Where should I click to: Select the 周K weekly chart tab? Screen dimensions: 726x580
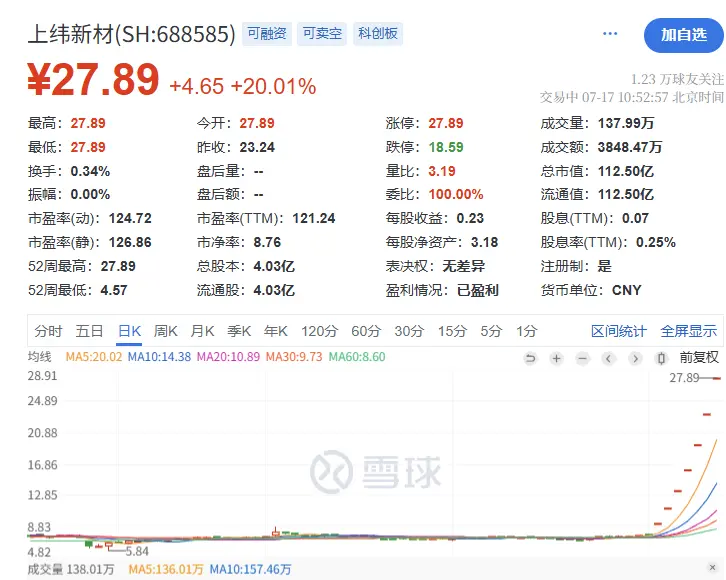coord(166,331)
